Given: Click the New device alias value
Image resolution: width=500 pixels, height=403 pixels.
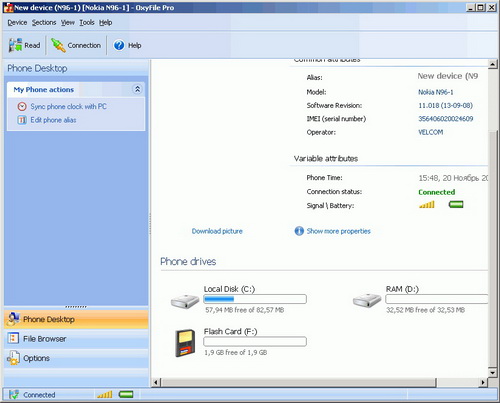Looking at the screenshot, I should [x=448, y=76].
